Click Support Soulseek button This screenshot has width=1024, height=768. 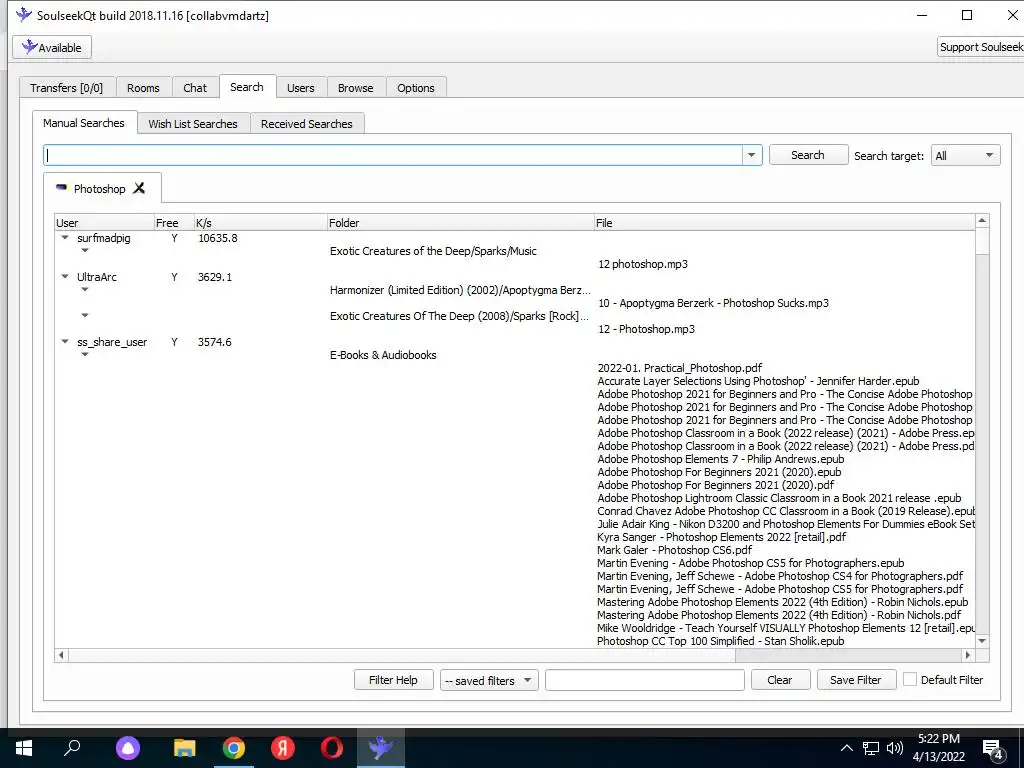click(981, 47)
